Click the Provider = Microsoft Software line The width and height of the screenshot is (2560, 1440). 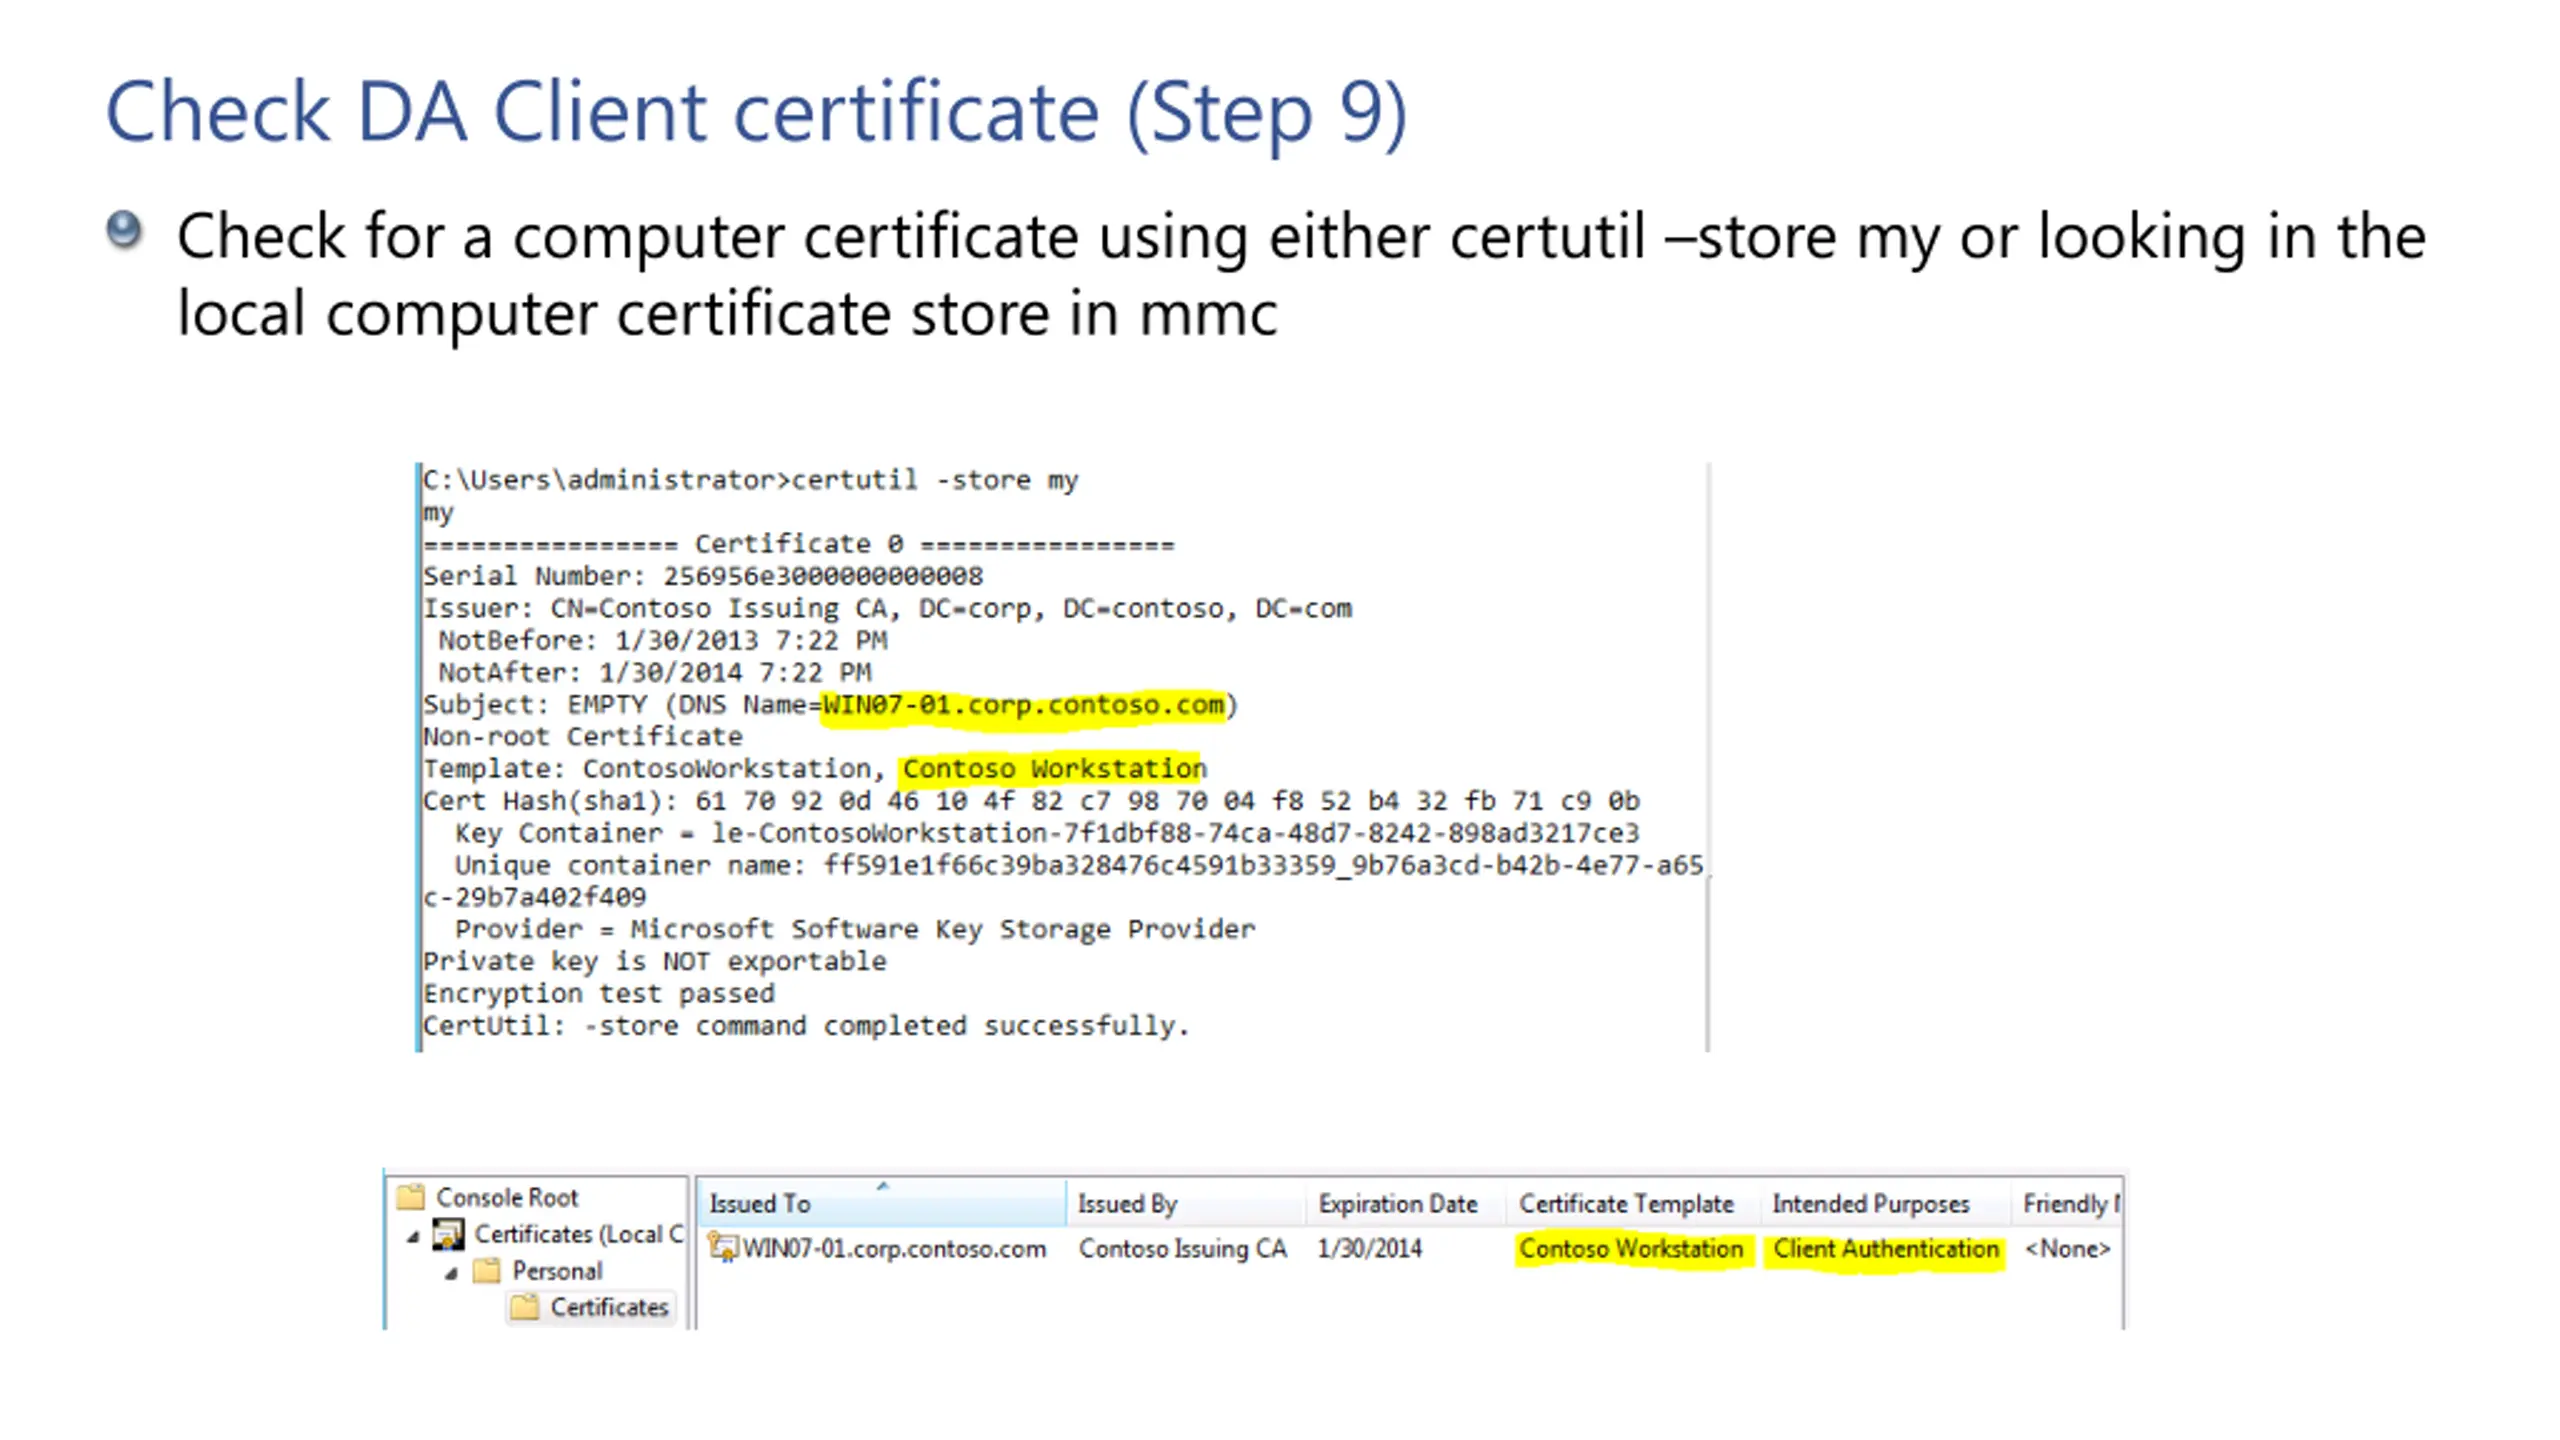click(x=855, y=929)
